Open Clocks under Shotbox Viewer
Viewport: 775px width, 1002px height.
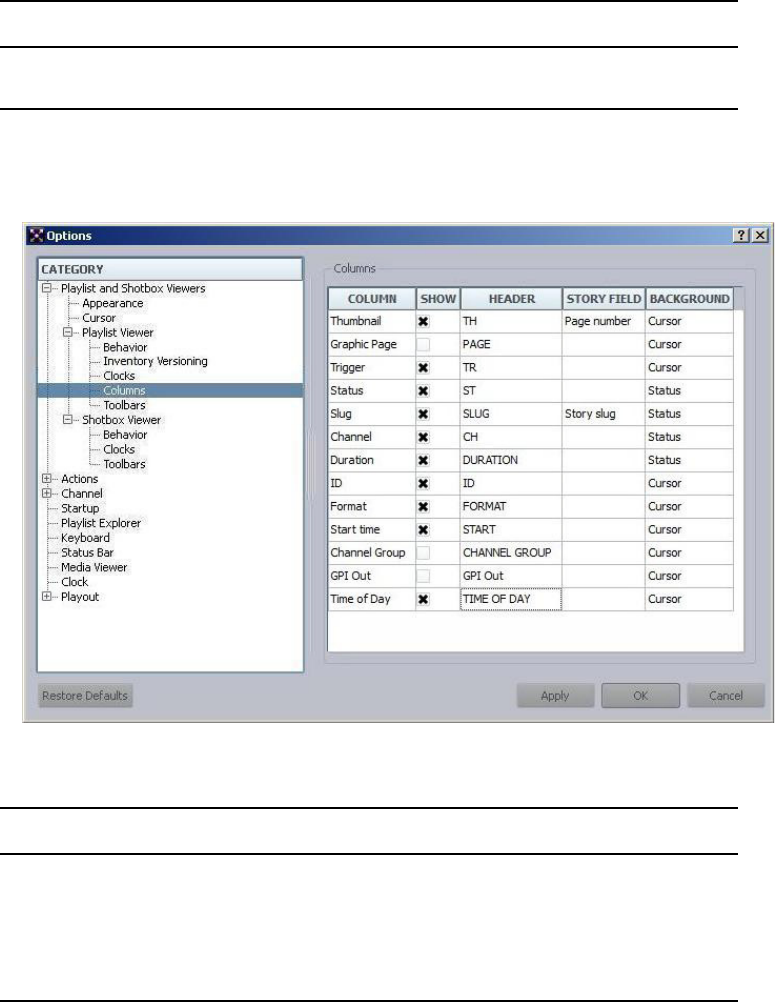(x=119, y=449)
